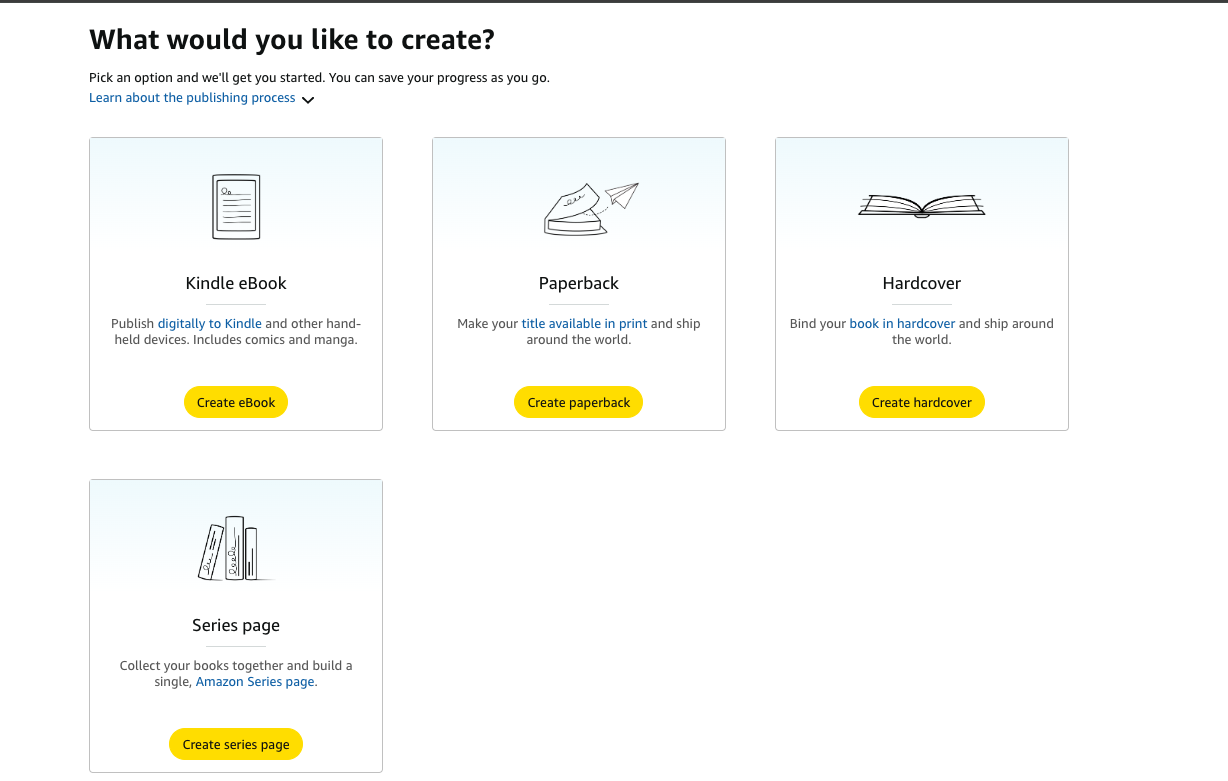The width and height of the screenshot is (1228, 781).
Task: Follow the 'title available in print' link
Action: pos(584,324)
